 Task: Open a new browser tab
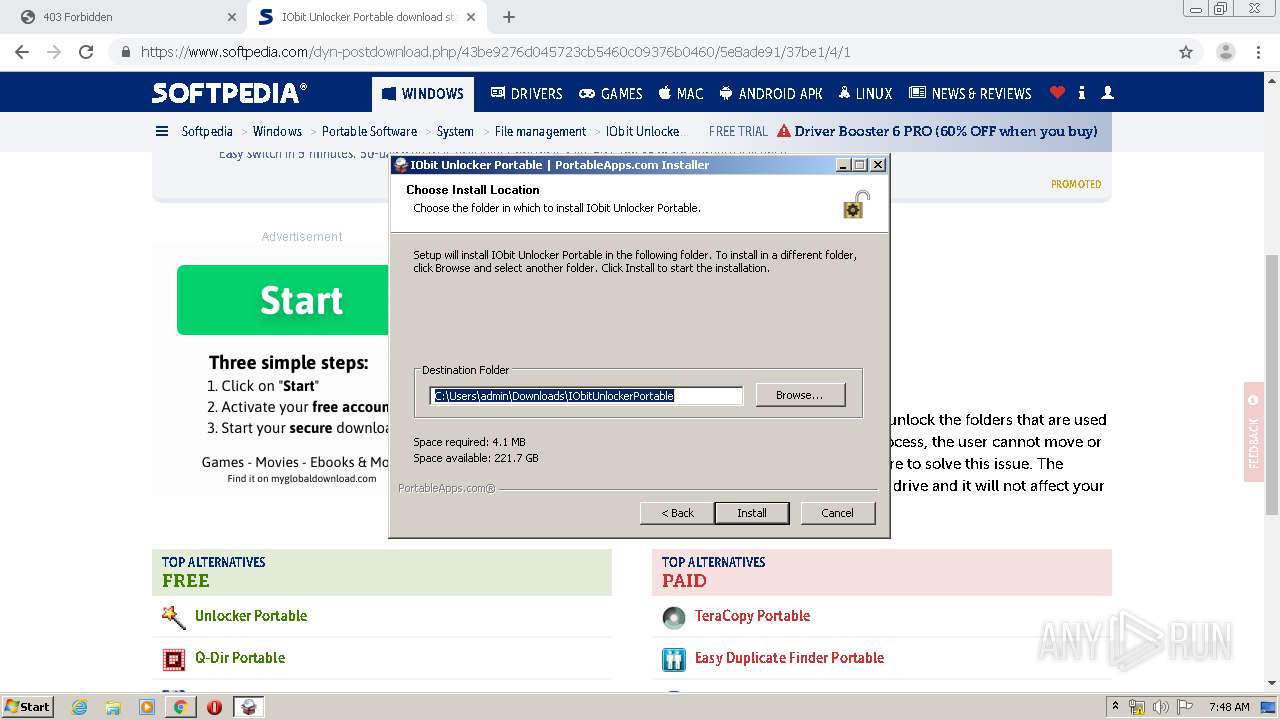click(509, 17)
